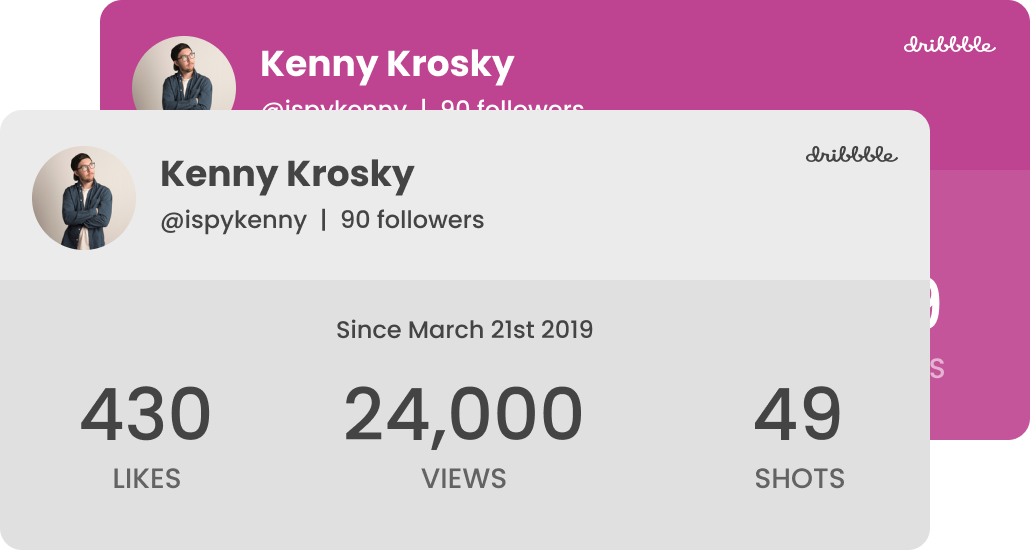Click the partially hidden handle on pink card
This screenshot has height=550, width=1030.
pyautogui.click(x=334, y=104)
